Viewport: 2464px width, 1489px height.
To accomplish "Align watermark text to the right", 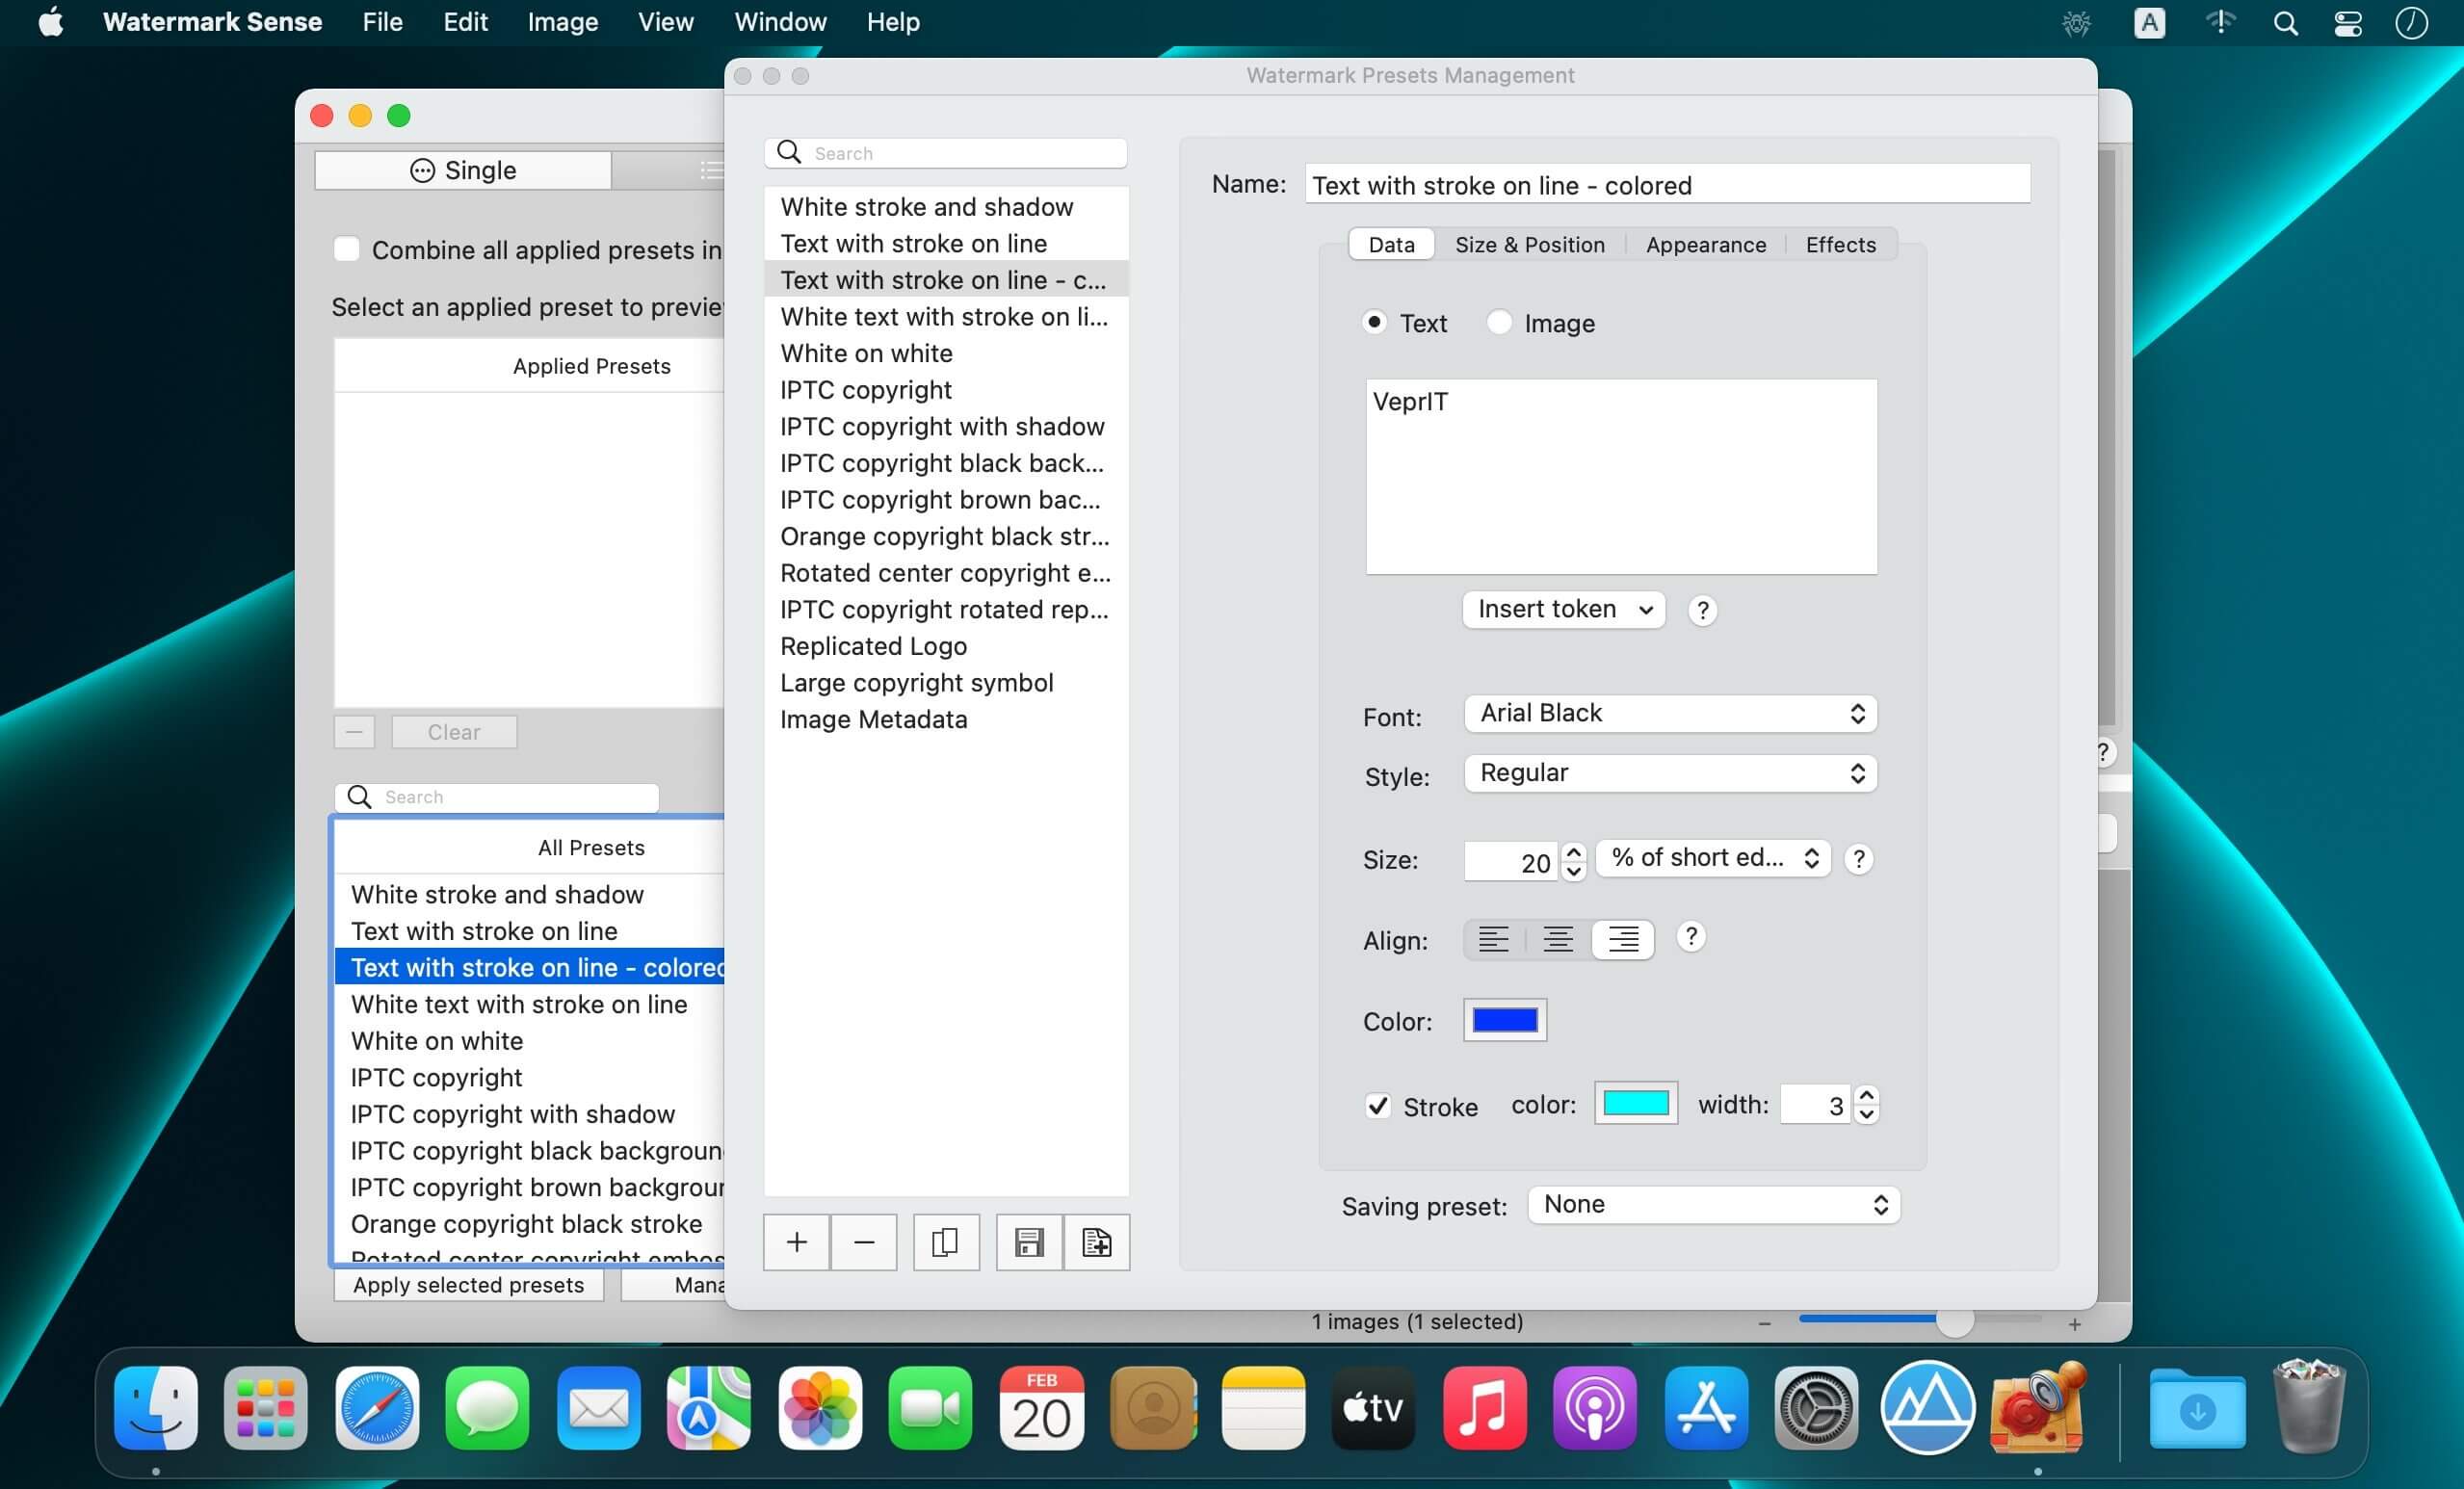I will tap(1622, 939).
